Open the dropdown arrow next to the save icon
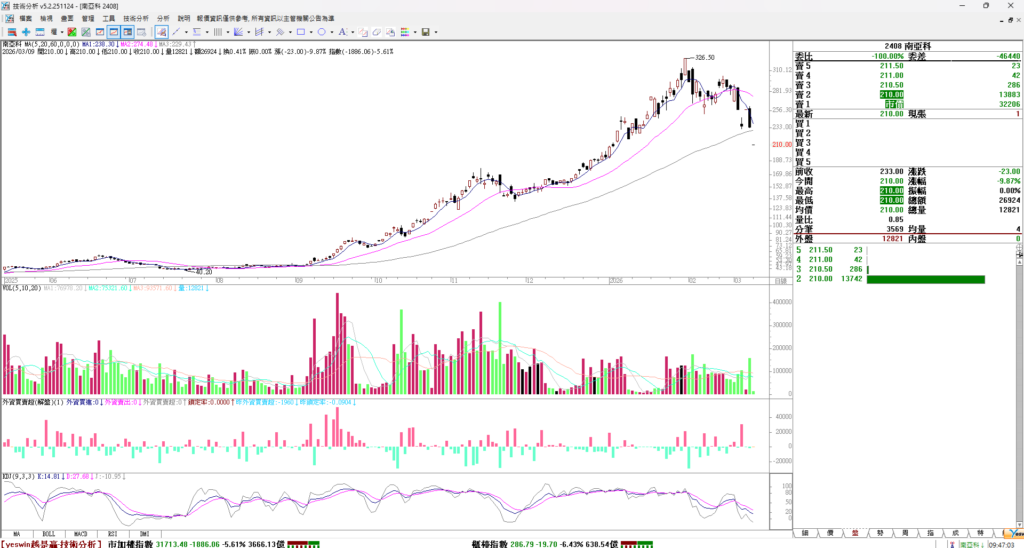 click(x=436, y=32)
